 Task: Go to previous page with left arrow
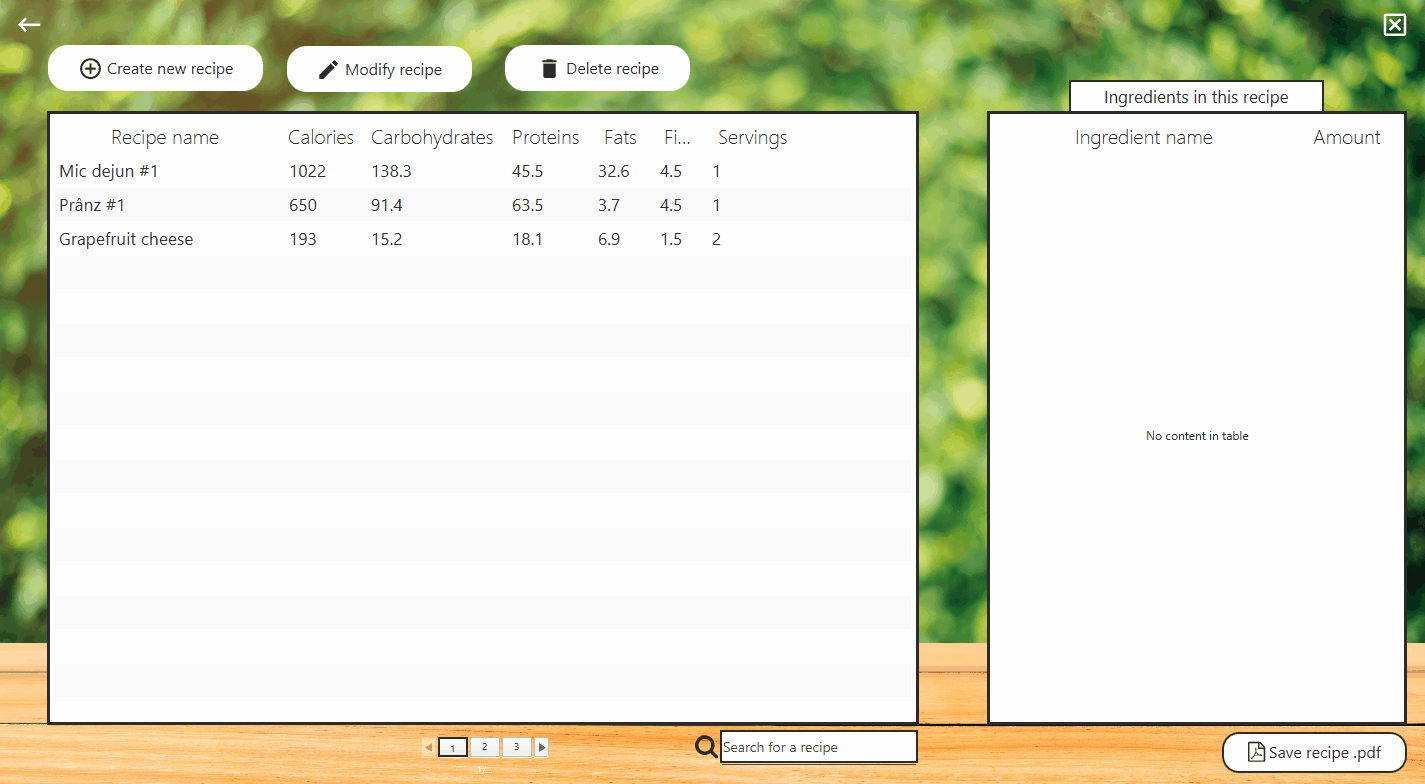(429, 747)
